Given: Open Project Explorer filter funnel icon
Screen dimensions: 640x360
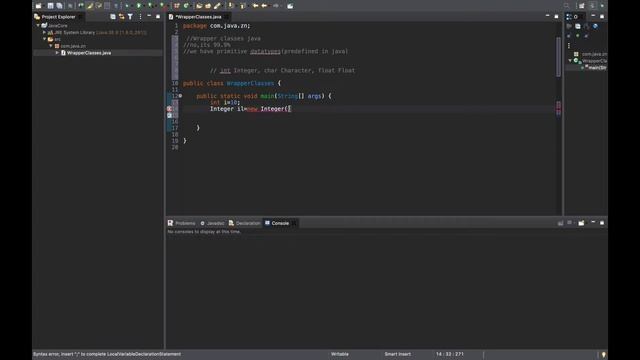Looking at the screenshot, I should pyautogui.click(x=130, y=17).
